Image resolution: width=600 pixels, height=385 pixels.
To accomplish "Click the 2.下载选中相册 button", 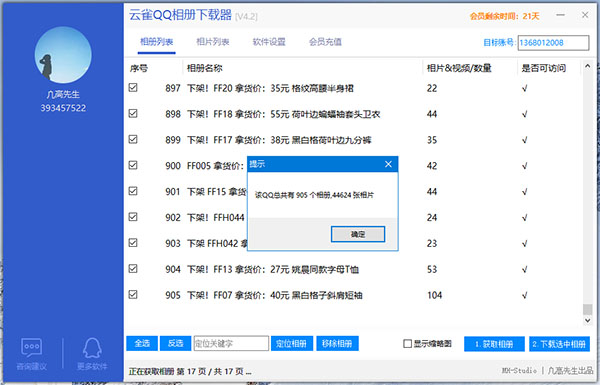I will [x=559, y=344].
